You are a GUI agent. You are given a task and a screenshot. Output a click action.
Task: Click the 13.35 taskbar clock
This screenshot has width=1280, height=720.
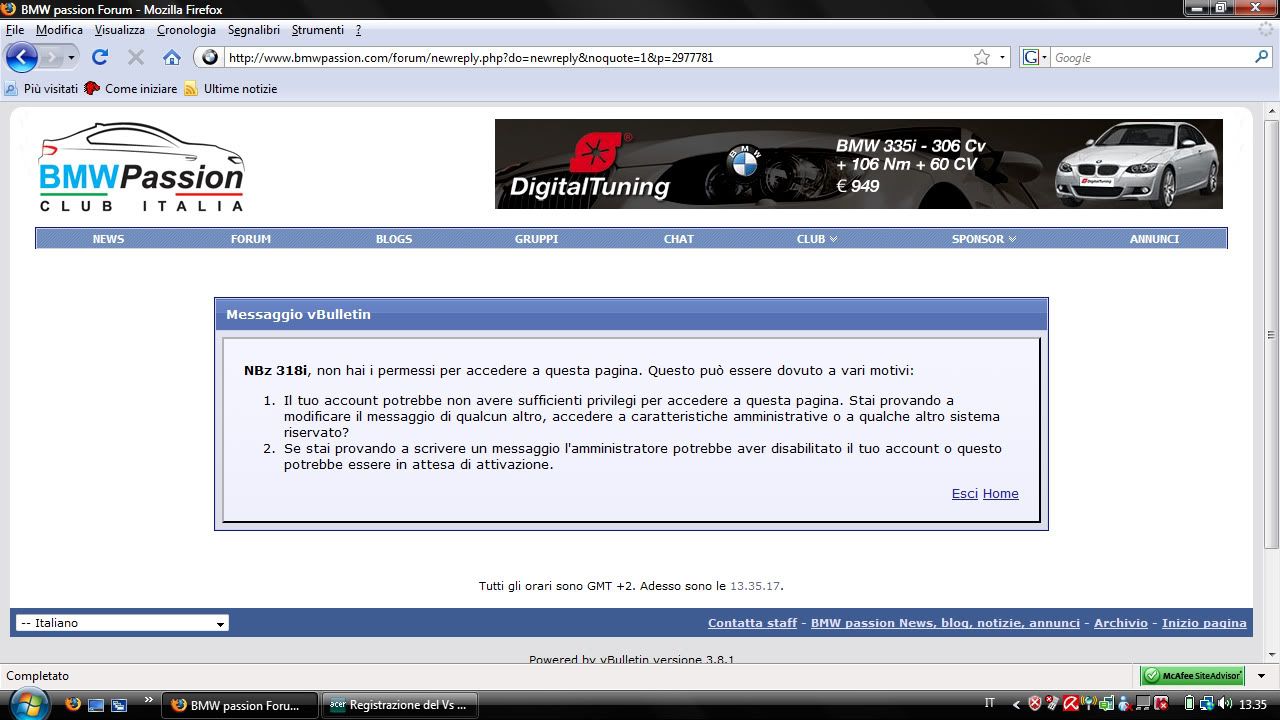(1253, 704)
